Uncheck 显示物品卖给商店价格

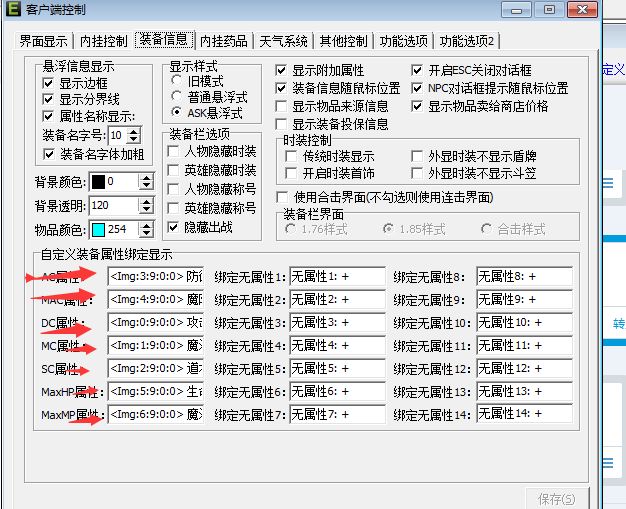pos(417,106)
